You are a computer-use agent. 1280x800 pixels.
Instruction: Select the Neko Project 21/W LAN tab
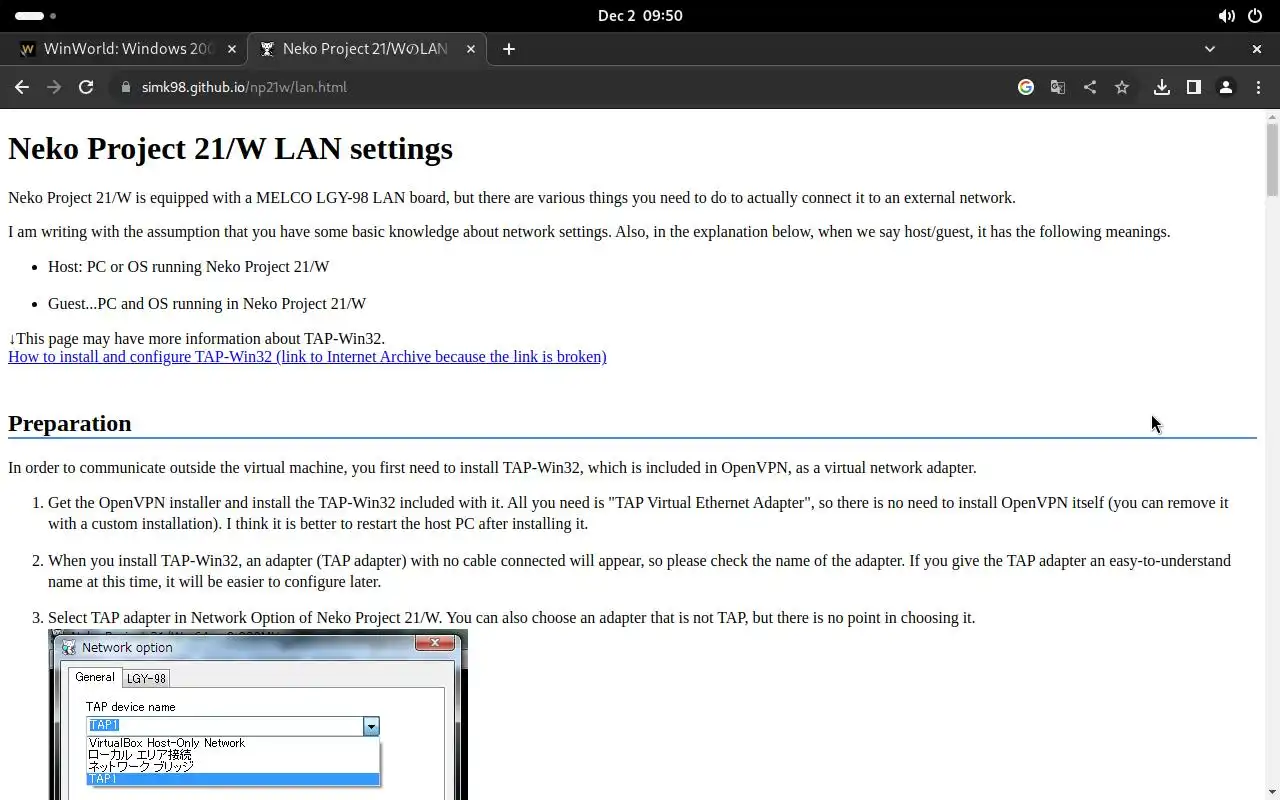coord(366,48)
